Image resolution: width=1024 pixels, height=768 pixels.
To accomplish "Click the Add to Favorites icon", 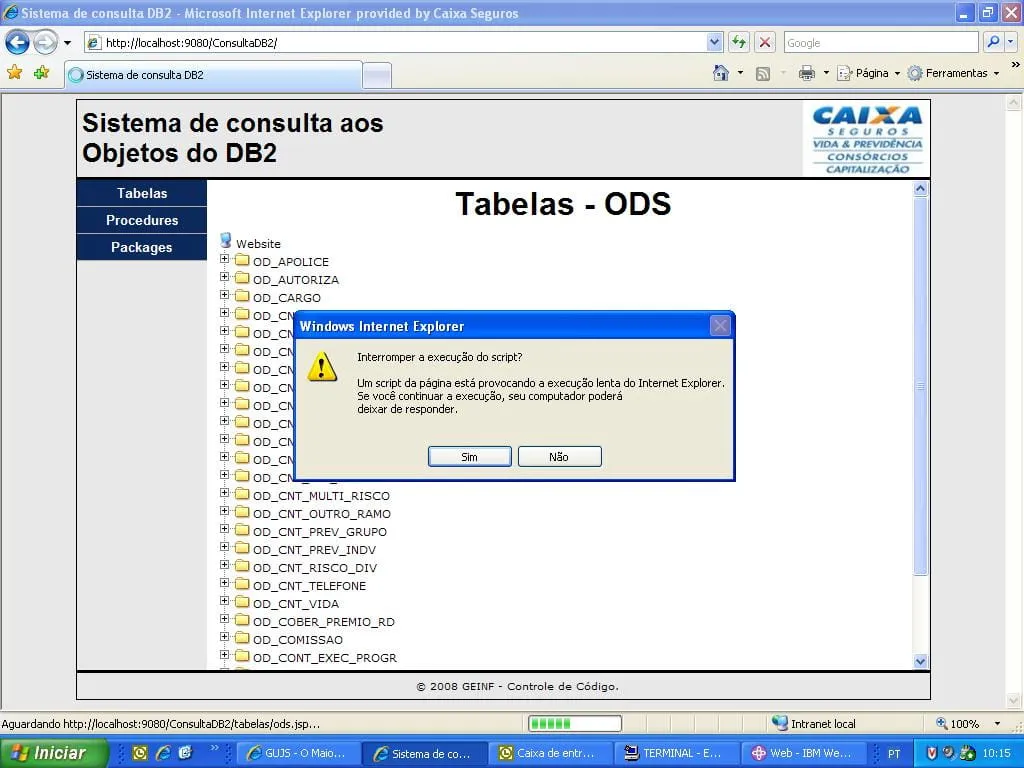I will 42,72.
